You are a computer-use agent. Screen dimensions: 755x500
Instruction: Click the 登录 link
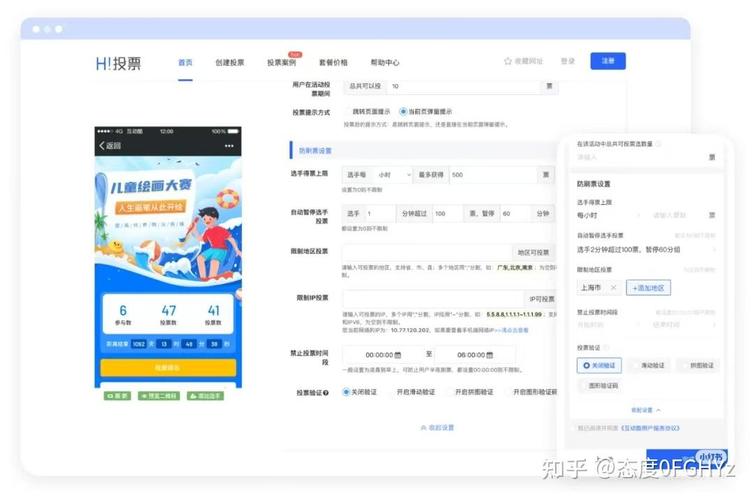tap(568, 61)
